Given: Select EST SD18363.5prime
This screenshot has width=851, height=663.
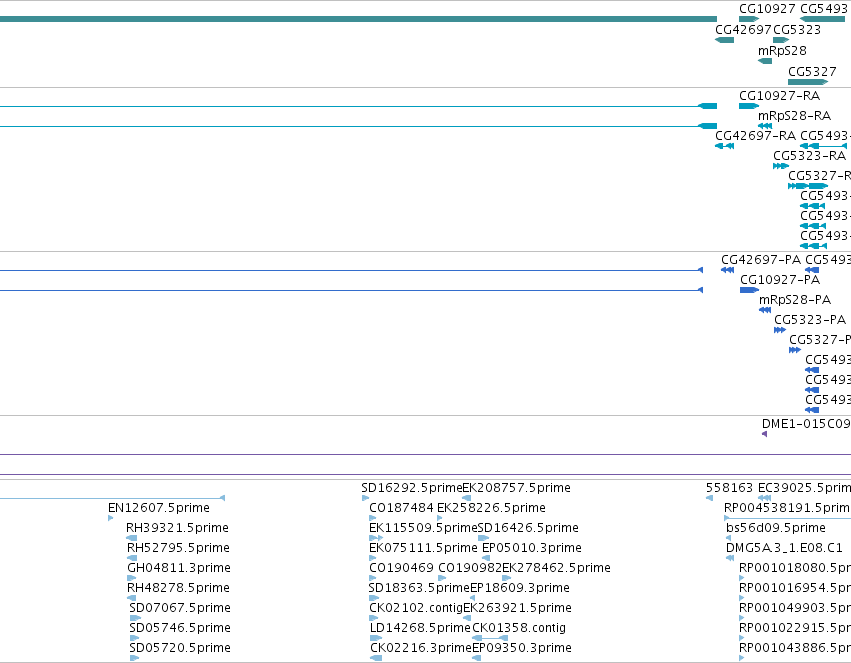Looking at the screenshot, I should (x=418, y=589).
